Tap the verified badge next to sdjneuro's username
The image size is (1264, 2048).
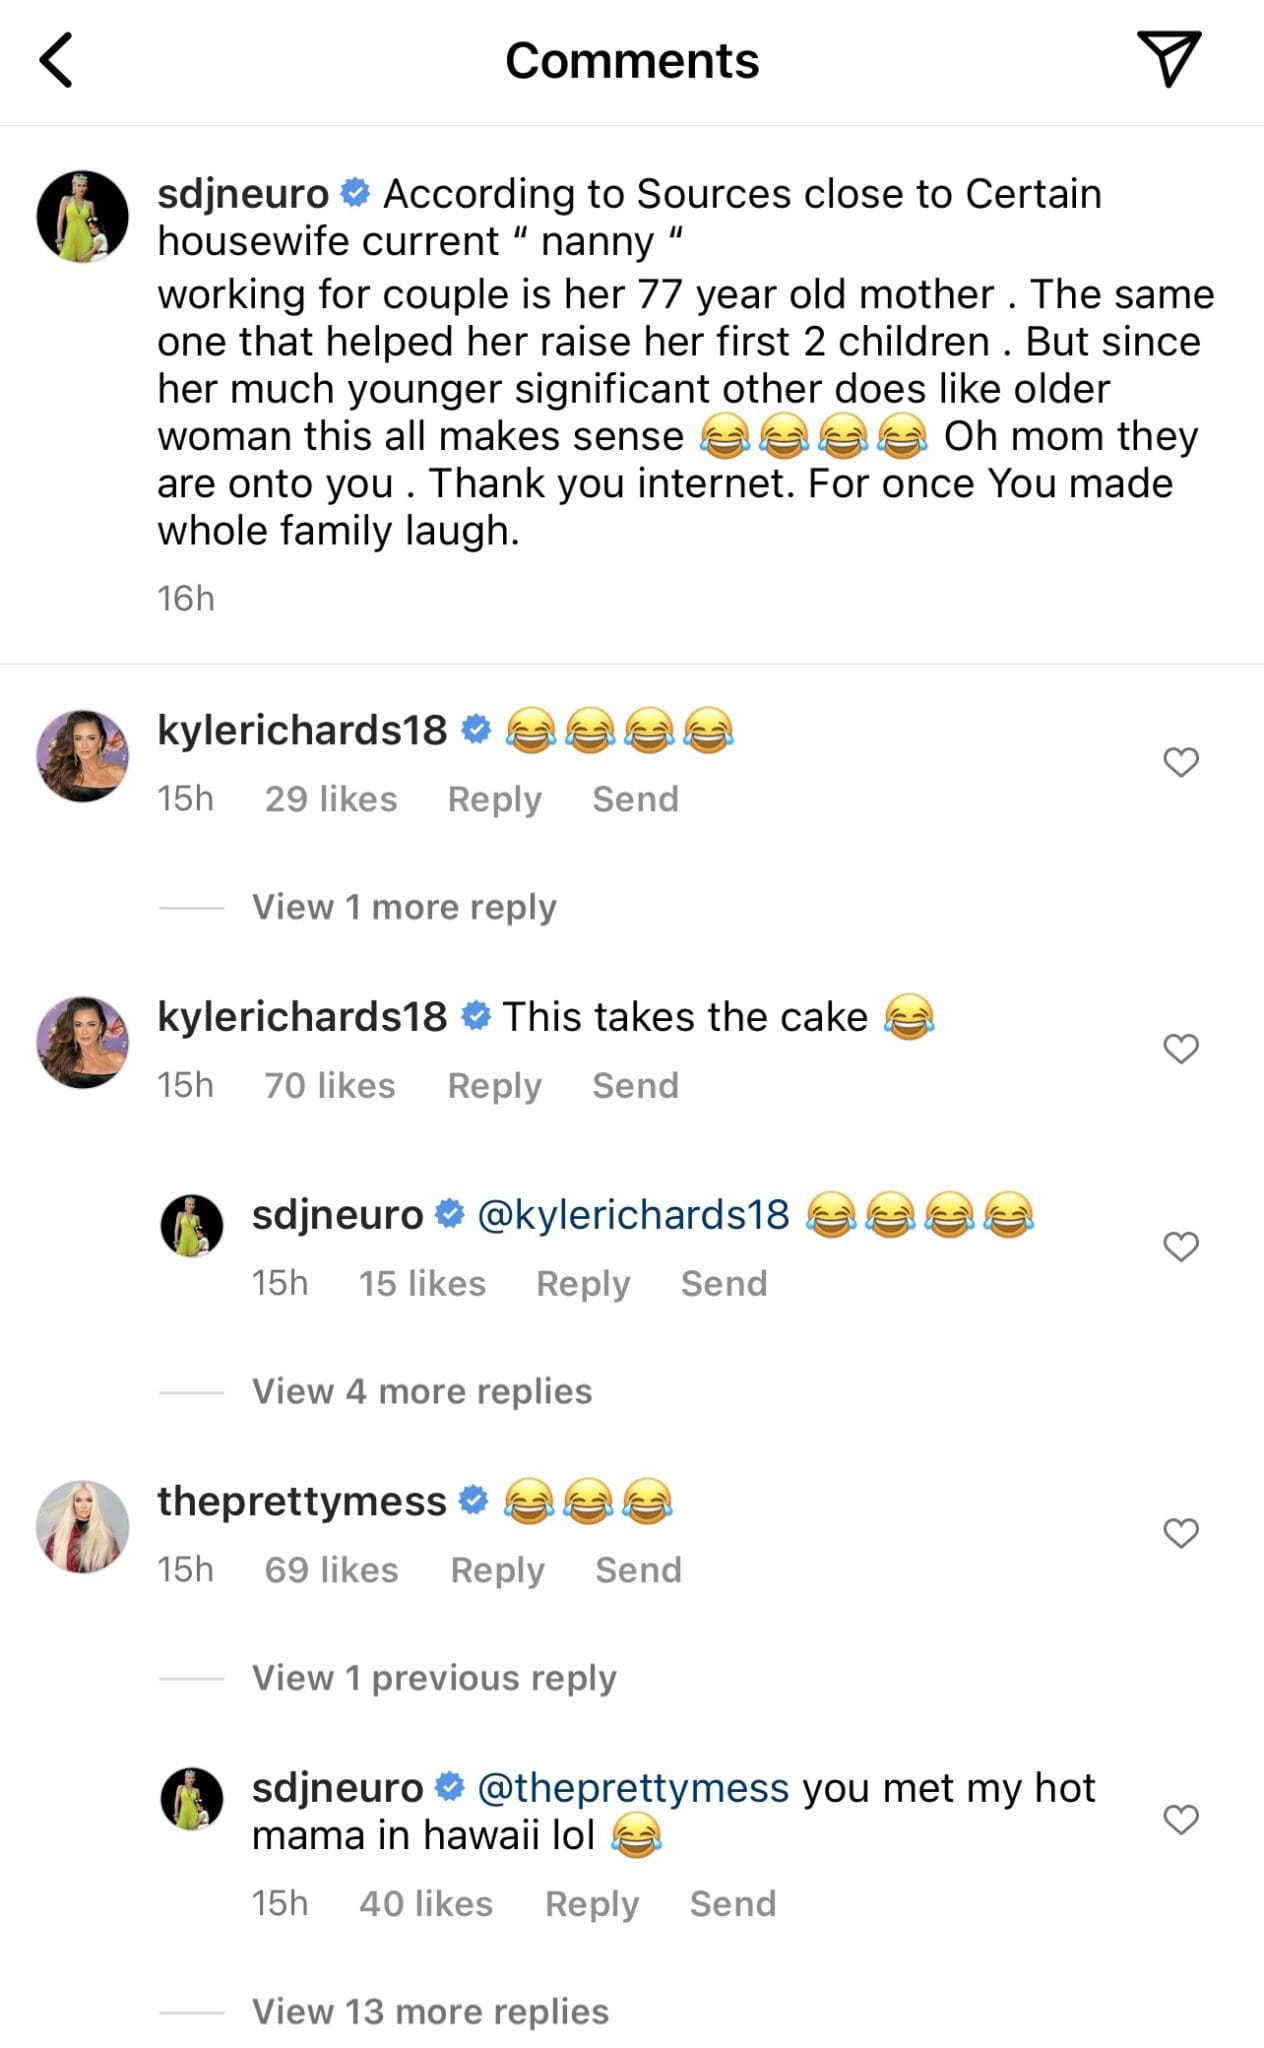355,193
